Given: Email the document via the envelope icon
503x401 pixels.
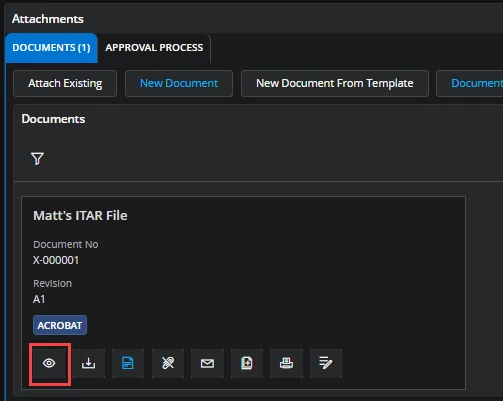Looking at the screenshot, I should pyautogui.click(x=207, y=363).
